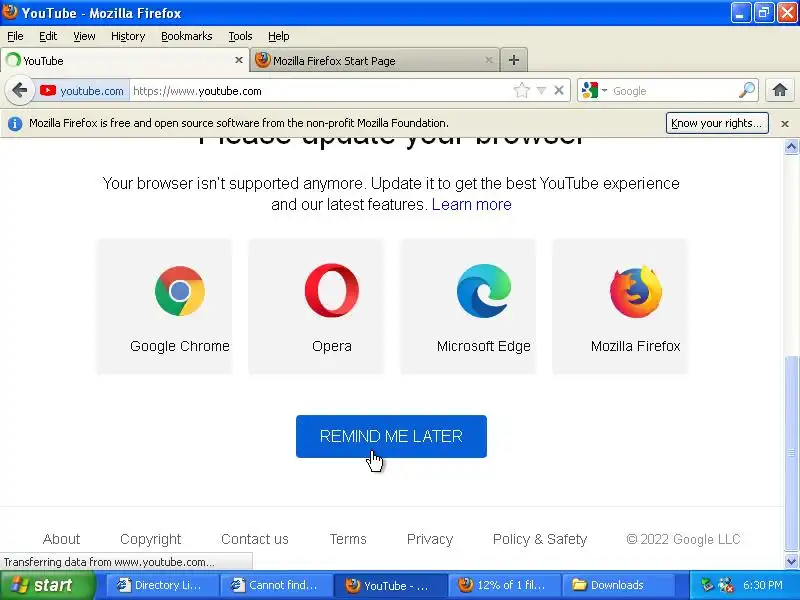Switch to Mozilla Firefox Start Page tab
800x600 pixels.
(x=374, y=60)
